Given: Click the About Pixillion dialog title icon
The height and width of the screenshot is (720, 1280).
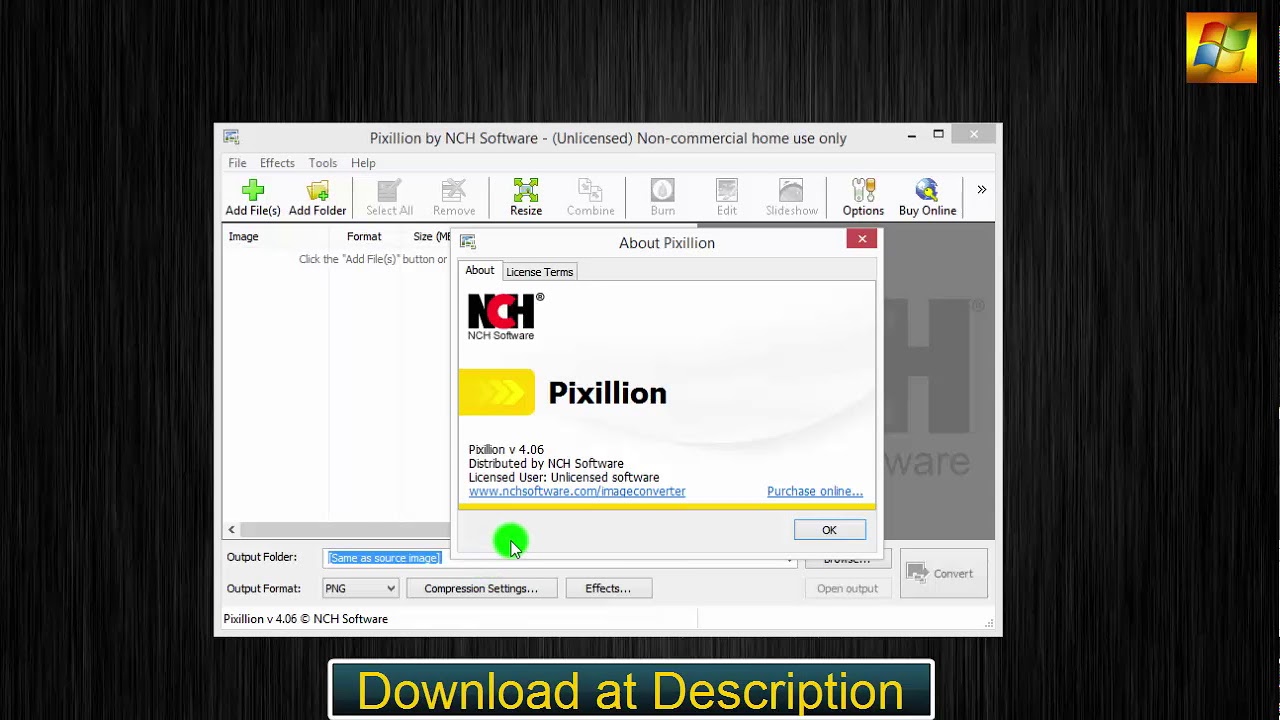Looking at the screenshot, I should pos(467,242).
